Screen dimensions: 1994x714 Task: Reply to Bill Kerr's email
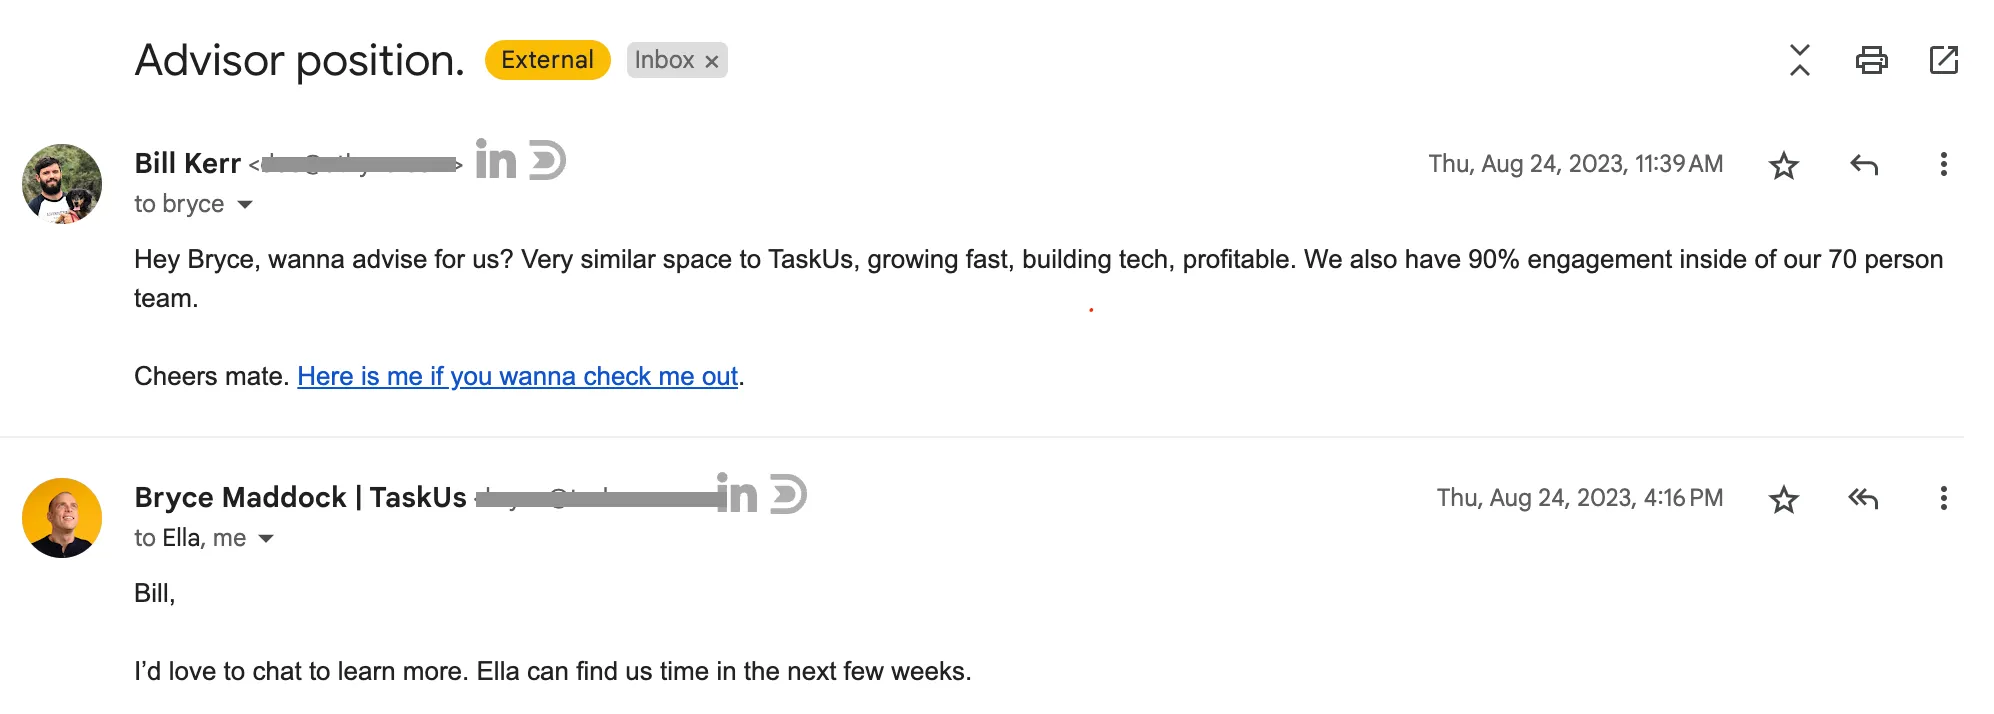(1863, 165)
